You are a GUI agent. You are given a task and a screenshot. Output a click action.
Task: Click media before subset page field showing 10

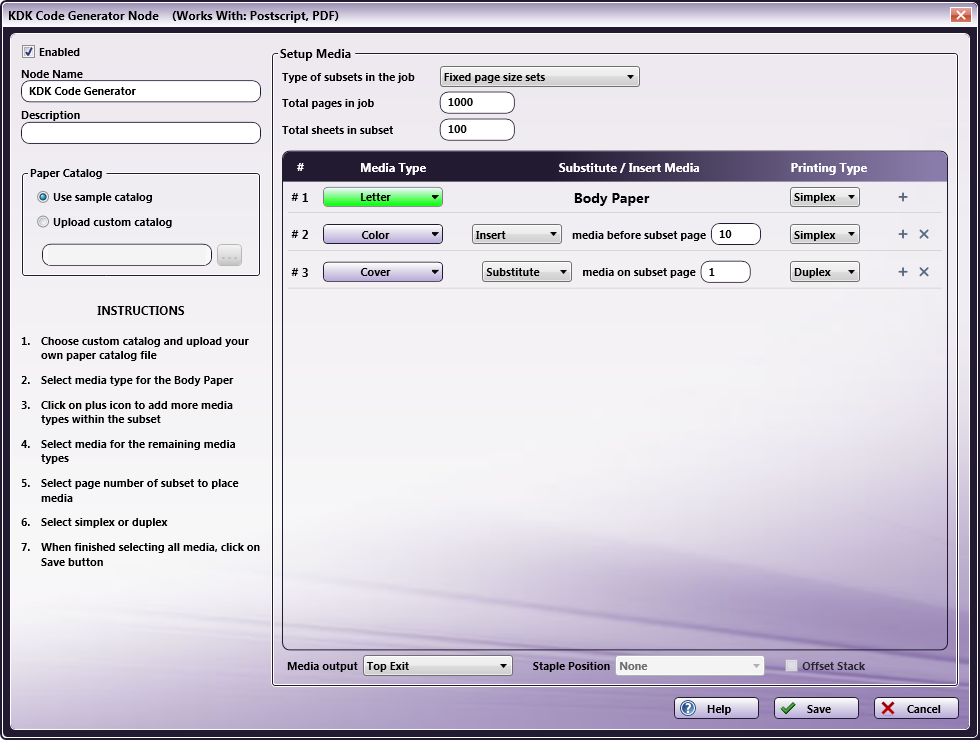(x=736, y=234)
